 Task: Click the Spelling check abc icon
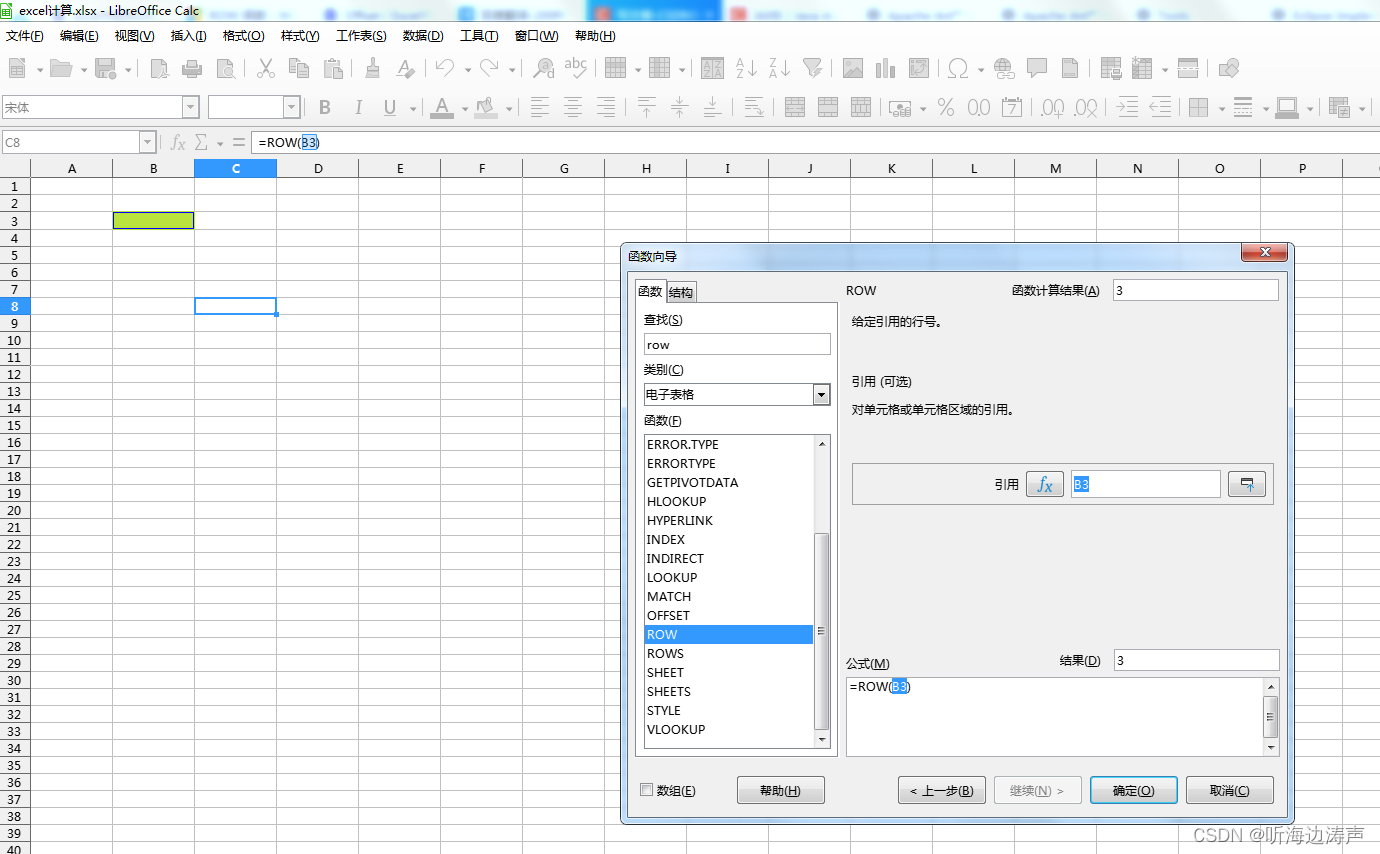coord(576,68)
